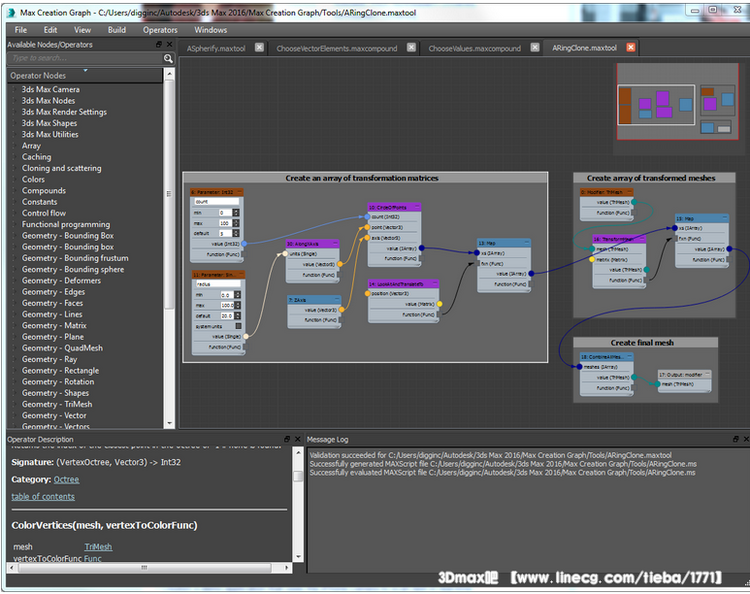Switch to the ChooseValues.maxcompound tab

[474, 48]
